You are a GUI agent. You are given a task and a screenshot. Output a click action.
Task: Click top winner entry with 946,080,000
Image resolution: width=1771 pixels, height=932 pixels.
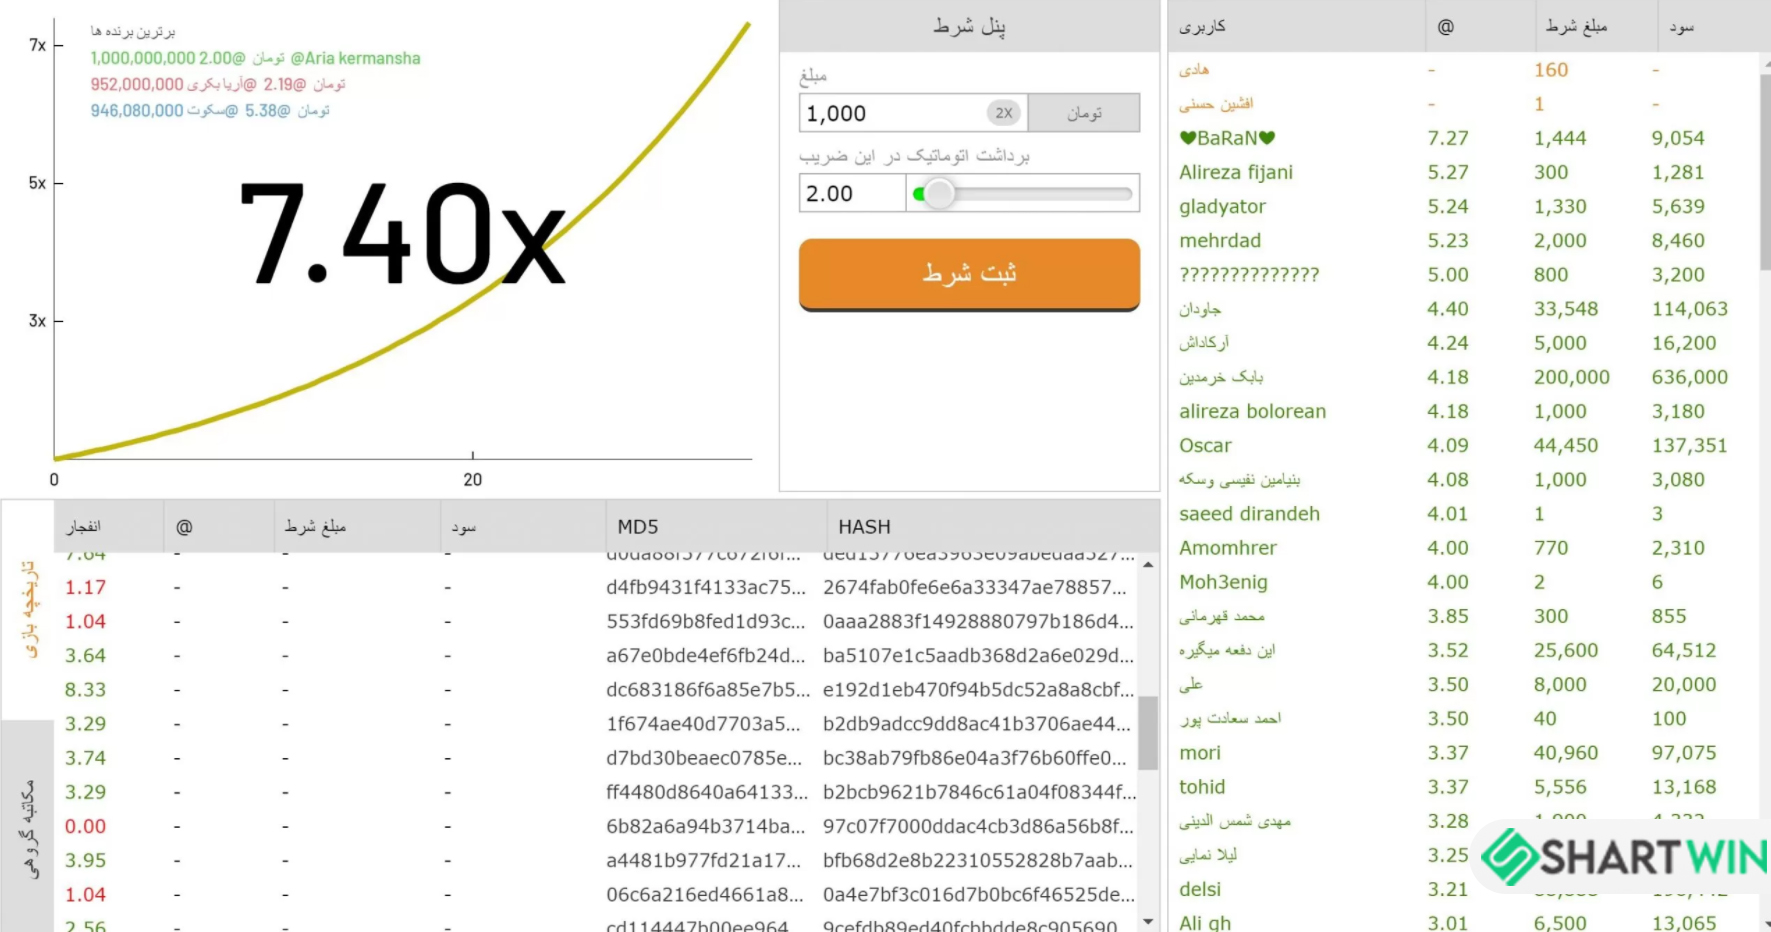tap(210, 110)
